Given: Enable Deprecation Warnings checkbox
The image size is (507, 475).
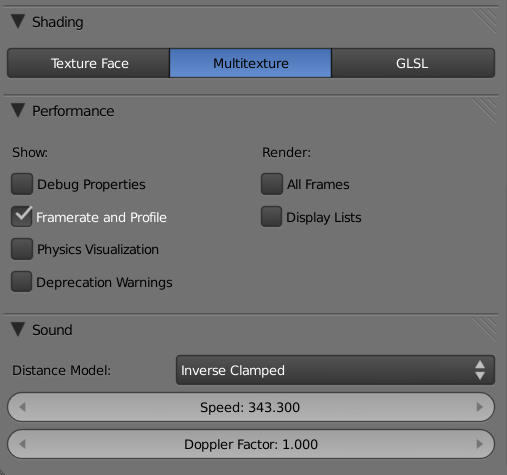Looking at the screenshot, I should tap(22, 282).
